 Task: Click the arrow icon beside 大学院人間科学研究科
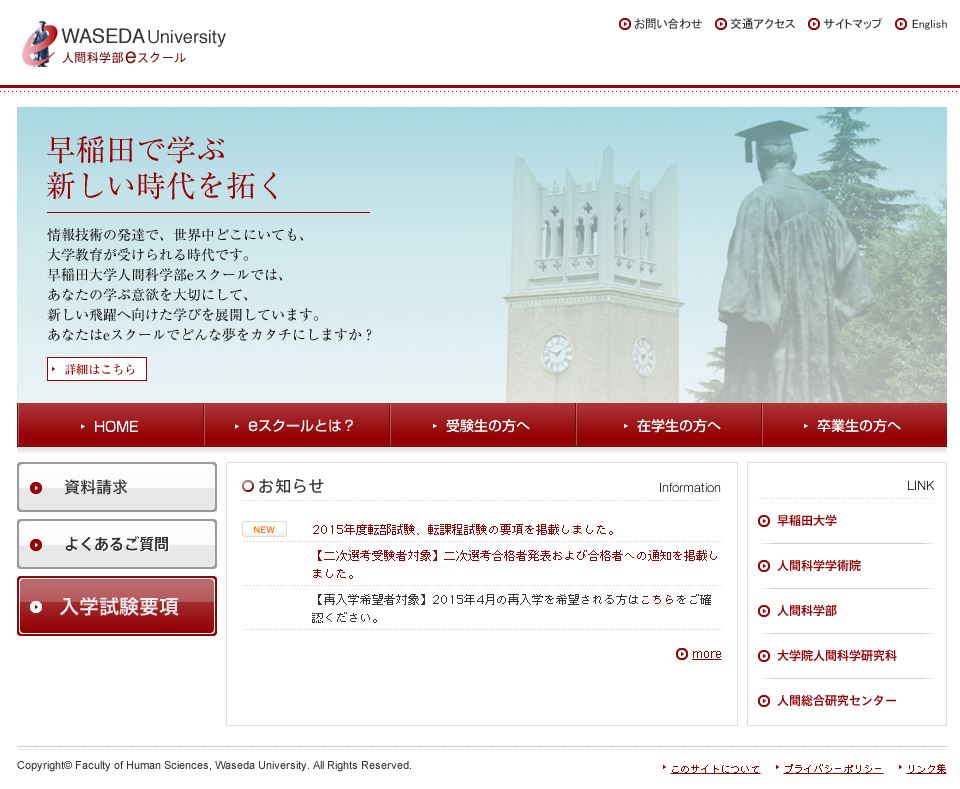click(763, 656)
